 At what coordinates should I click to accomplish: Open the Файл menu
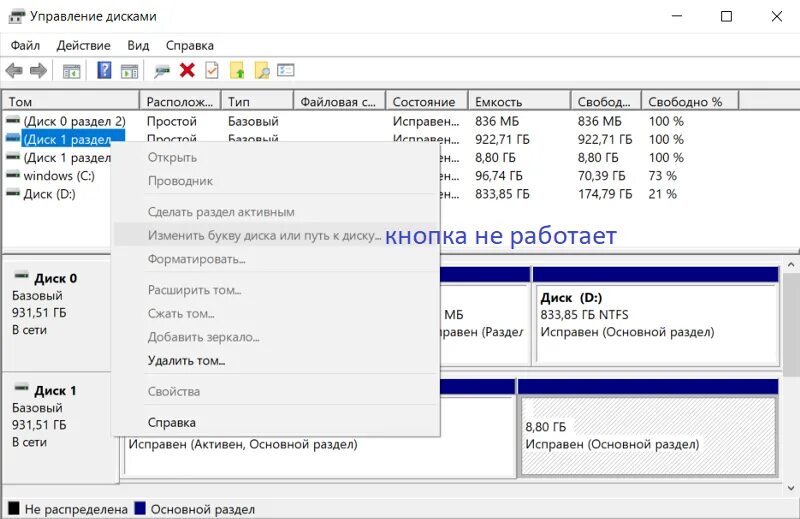click(x=25, y=45)
